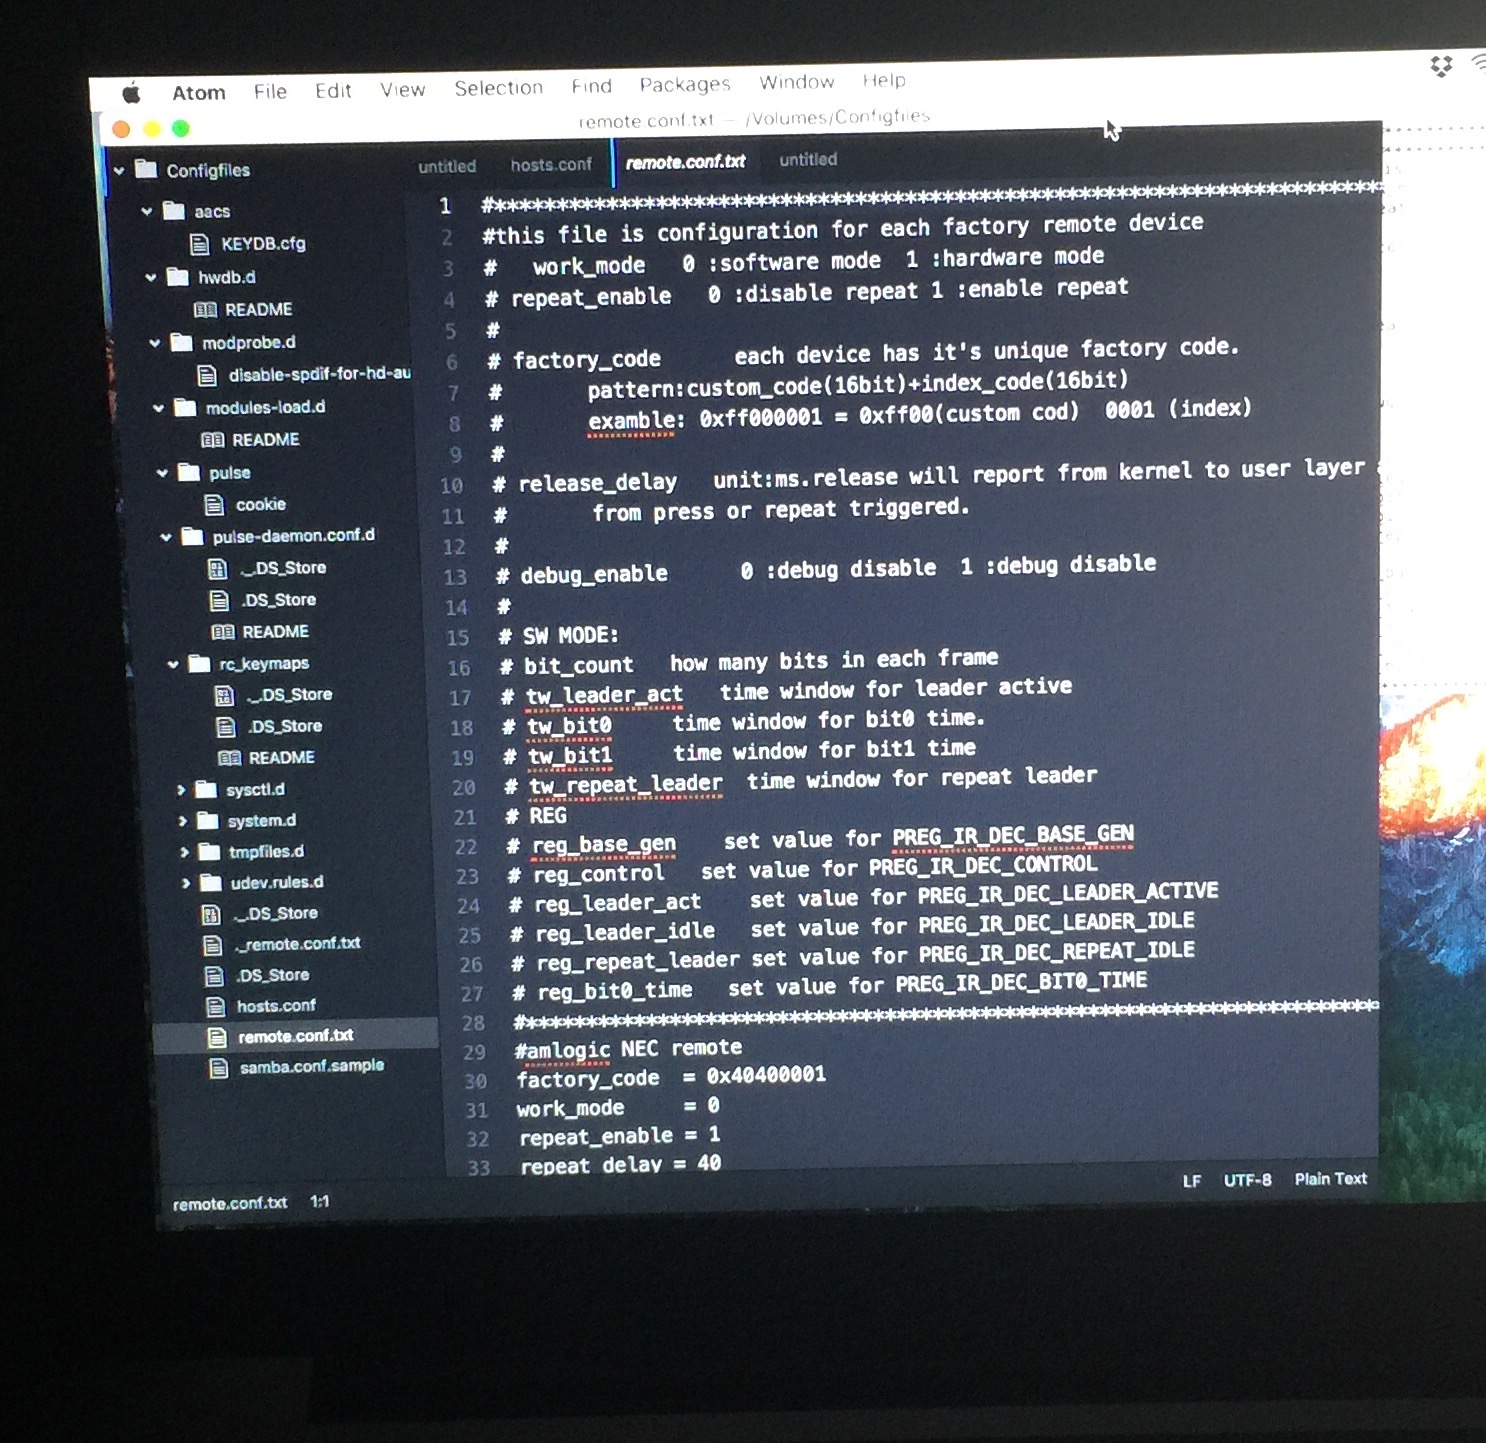The height and width of the screenshot is (1443, 1486).
Task: Click the LF line ending selector
Action: (x=1191, y=1181)
